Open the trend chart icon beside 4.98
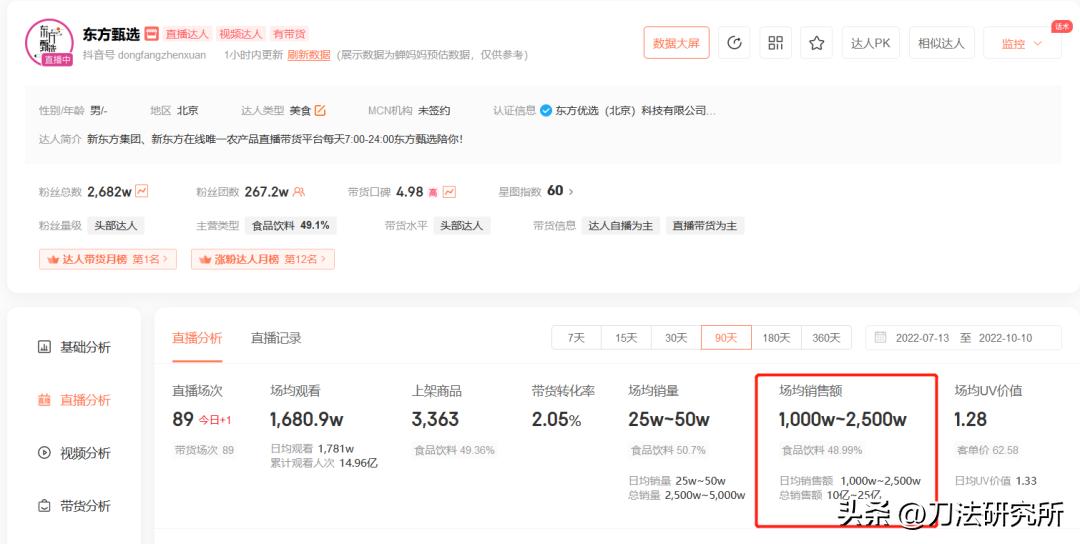Viewport: 1080px width, 544px height. click(x=449, y=191)
